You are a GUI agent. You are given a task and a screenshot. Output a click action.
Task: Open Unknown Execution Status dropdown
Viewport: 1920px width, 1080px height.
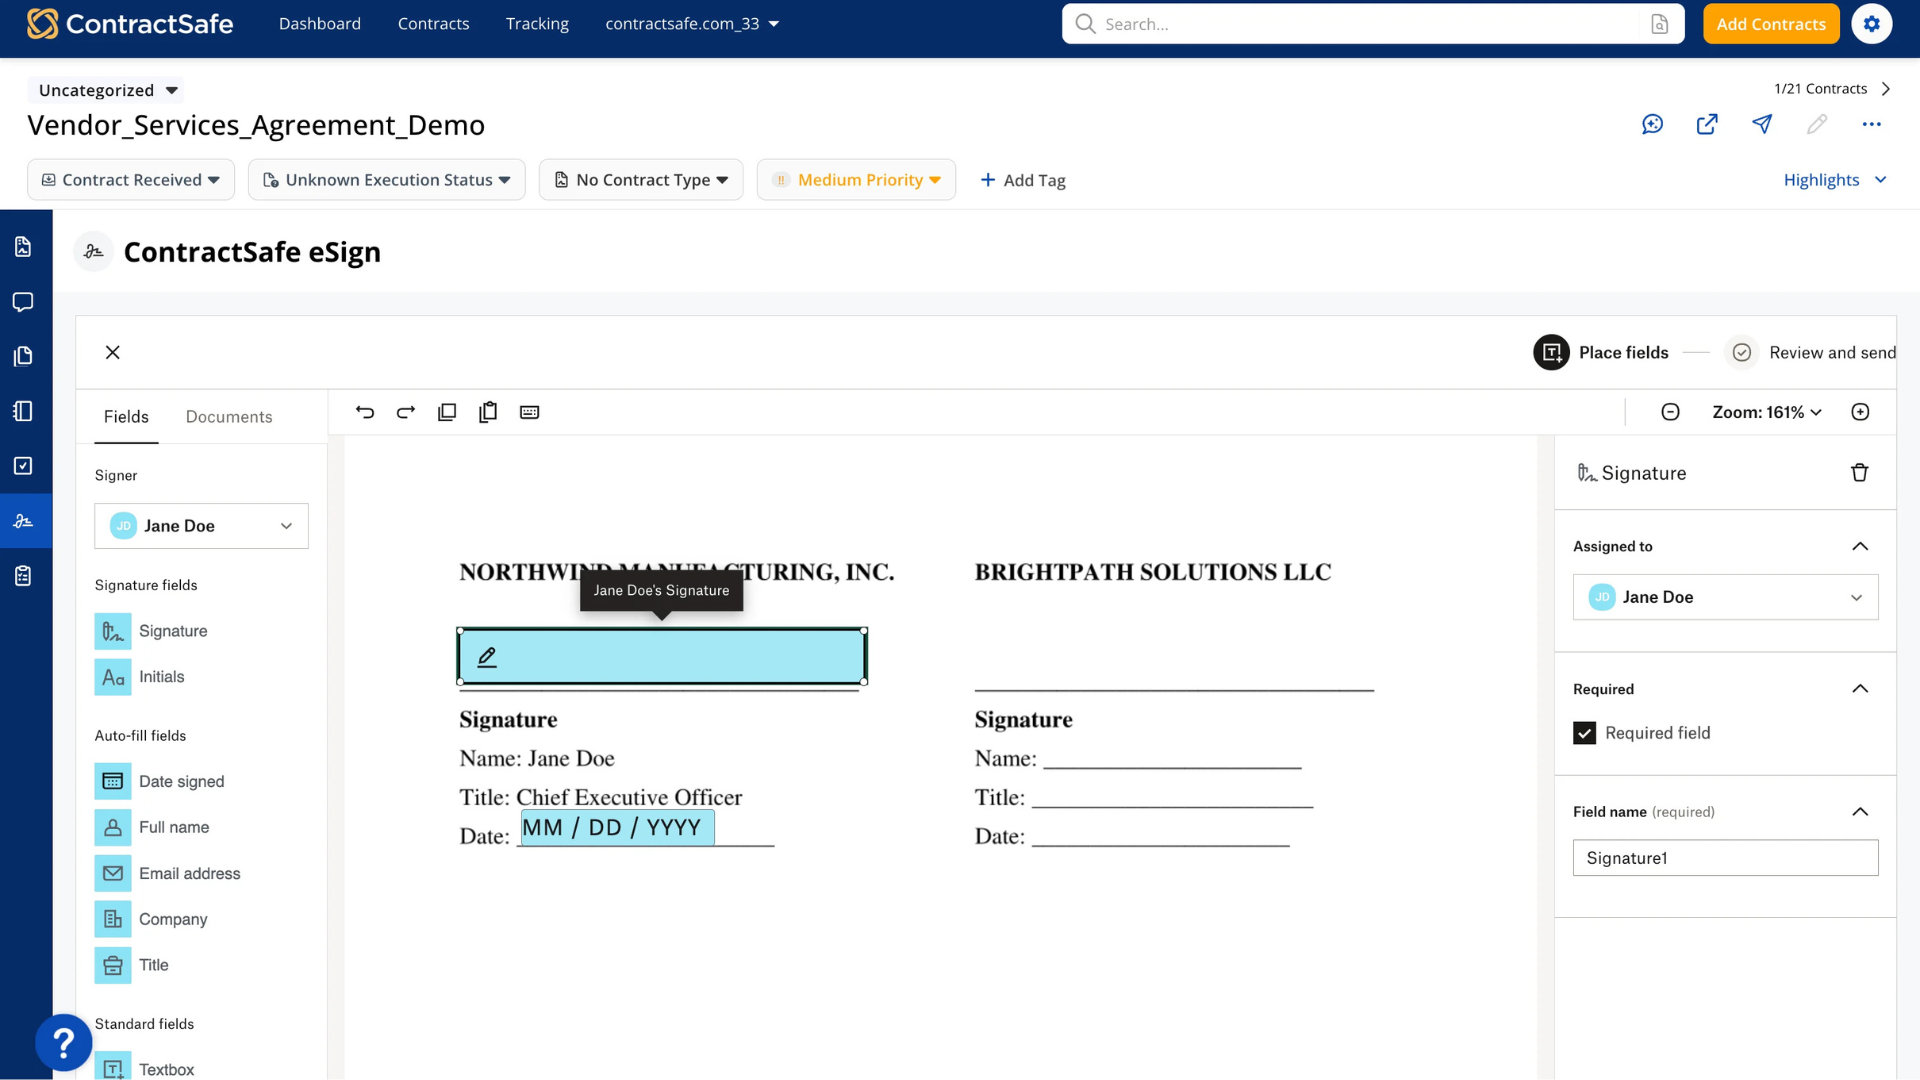[387, 180]
